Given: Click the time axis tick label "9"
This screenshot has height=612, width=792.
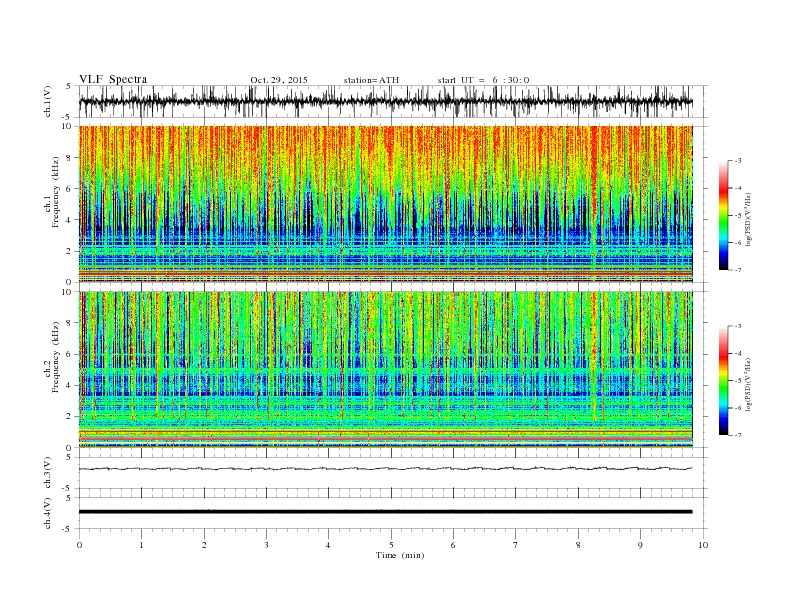Looking at the screenshot, I should pyautogui.click(x=640, y=545).
